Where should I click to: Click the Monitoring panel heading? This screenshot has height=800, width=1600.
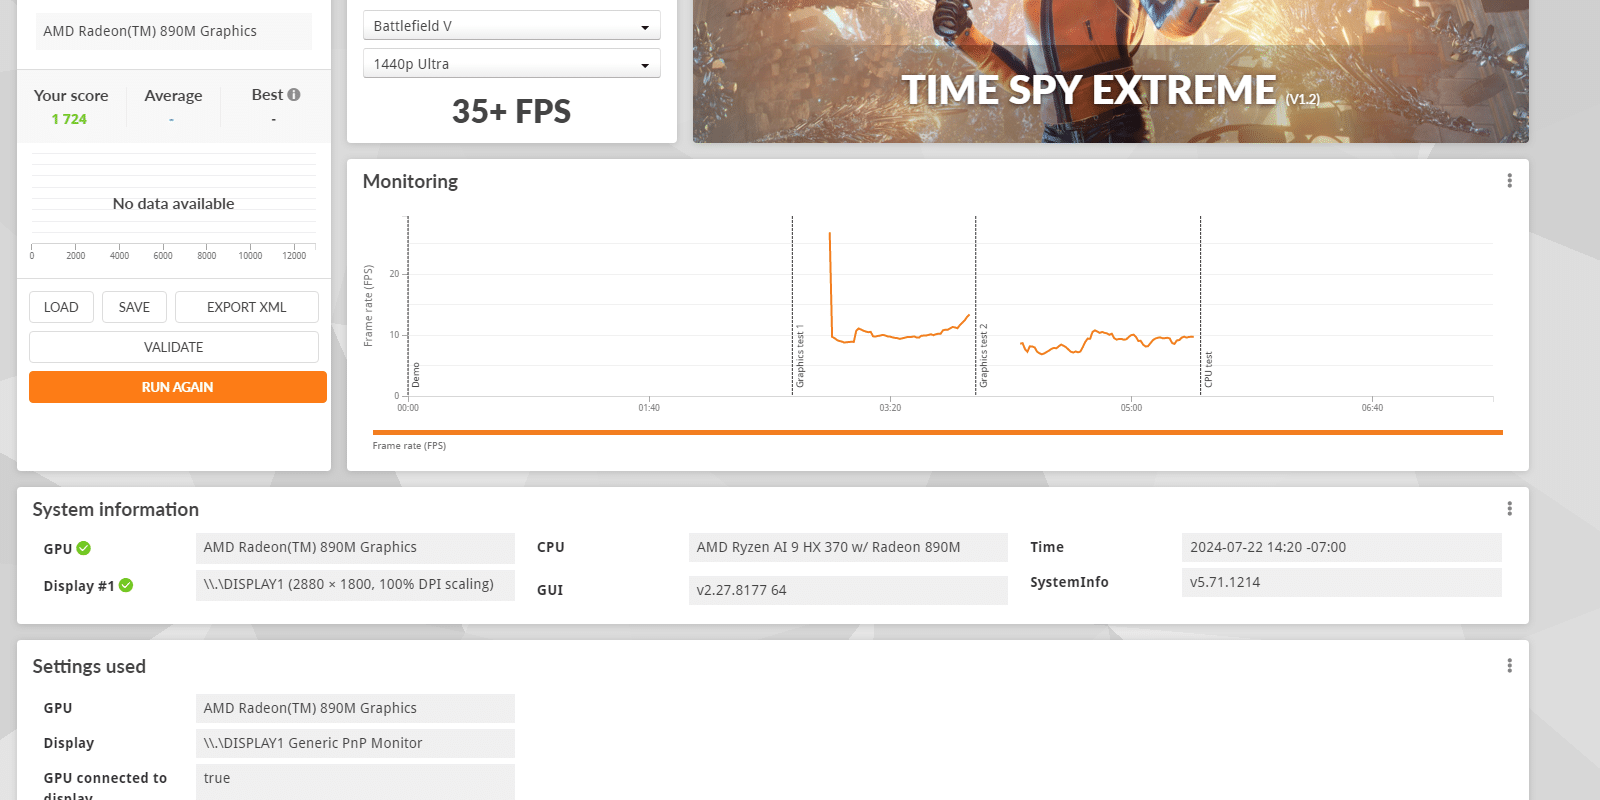410,181
